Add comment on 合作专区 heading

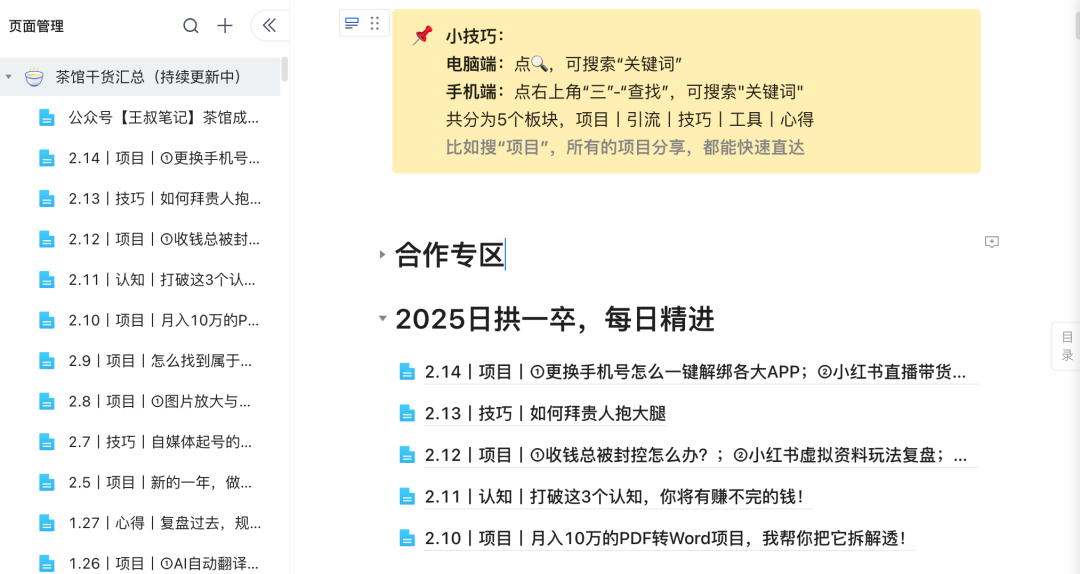[x=992, y=242]
